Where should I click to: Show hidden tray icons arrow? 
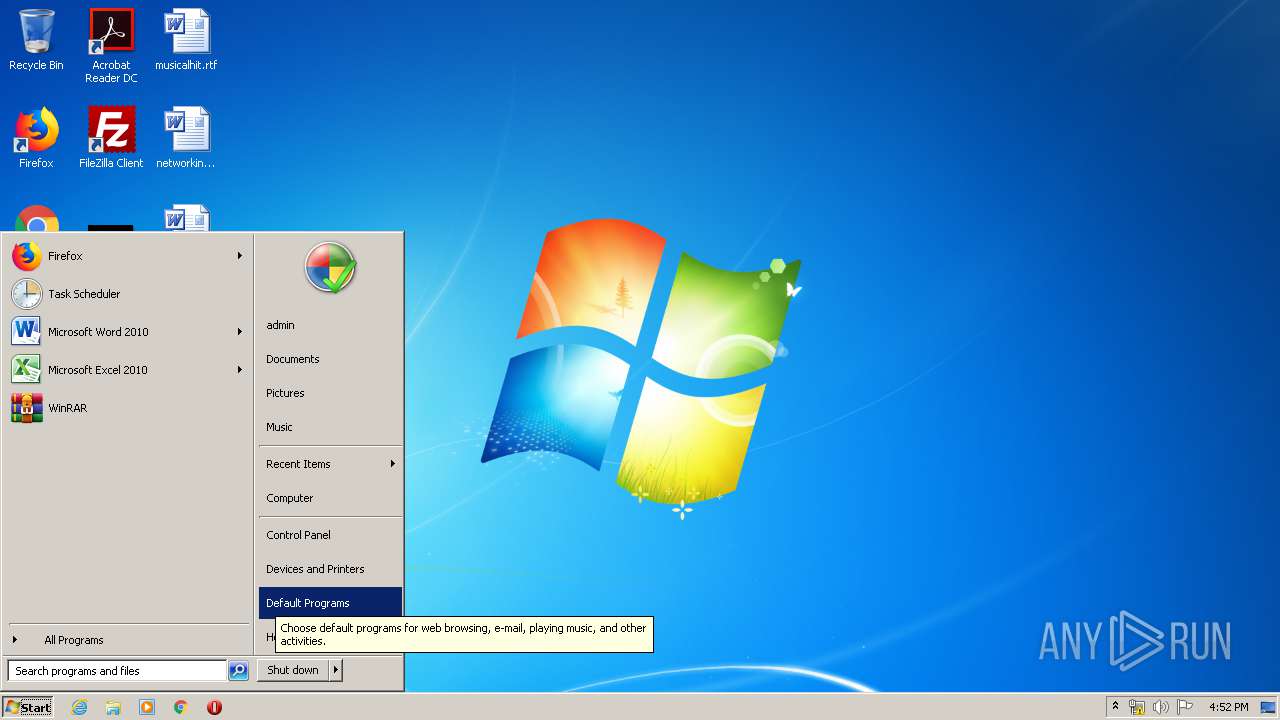[1116, 706]
